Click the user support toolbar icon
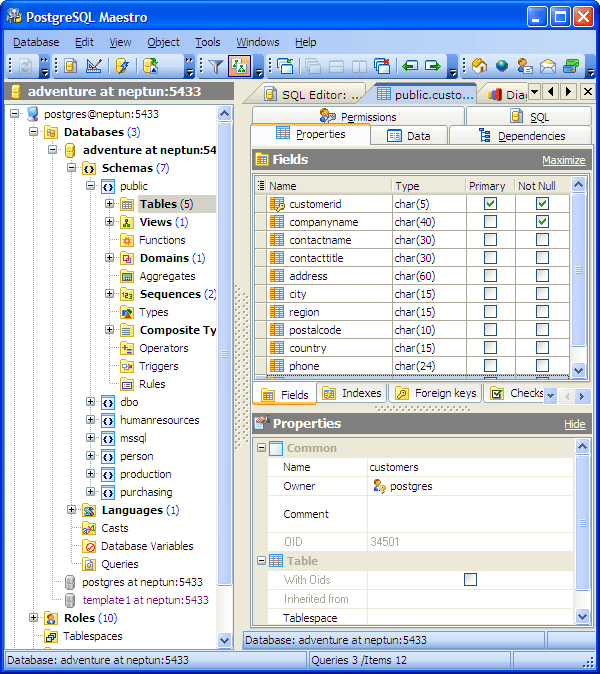The image size is (600, 674). click(x=525, y=66)
